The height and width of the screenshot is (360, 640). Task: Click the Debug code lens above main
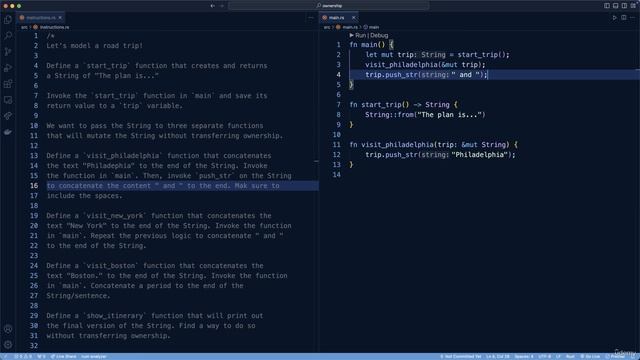coord(379,36)
